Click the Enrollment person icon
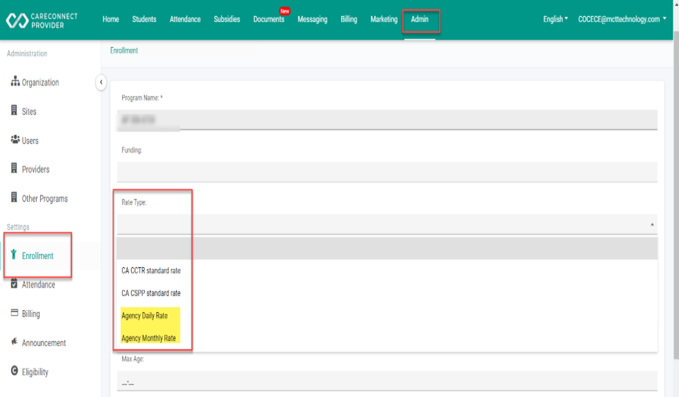Image resolution: width=679 pixels, height=397 pixels. point(14,255)
